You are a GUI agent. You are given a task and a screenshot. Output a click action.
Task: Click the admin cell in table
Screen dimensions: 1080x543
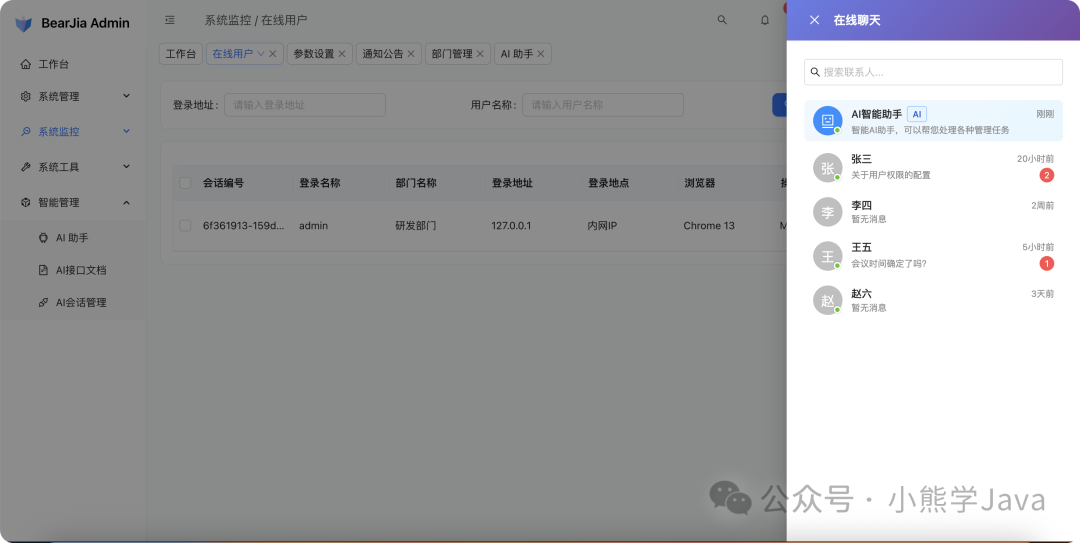(x=313, y=225)
